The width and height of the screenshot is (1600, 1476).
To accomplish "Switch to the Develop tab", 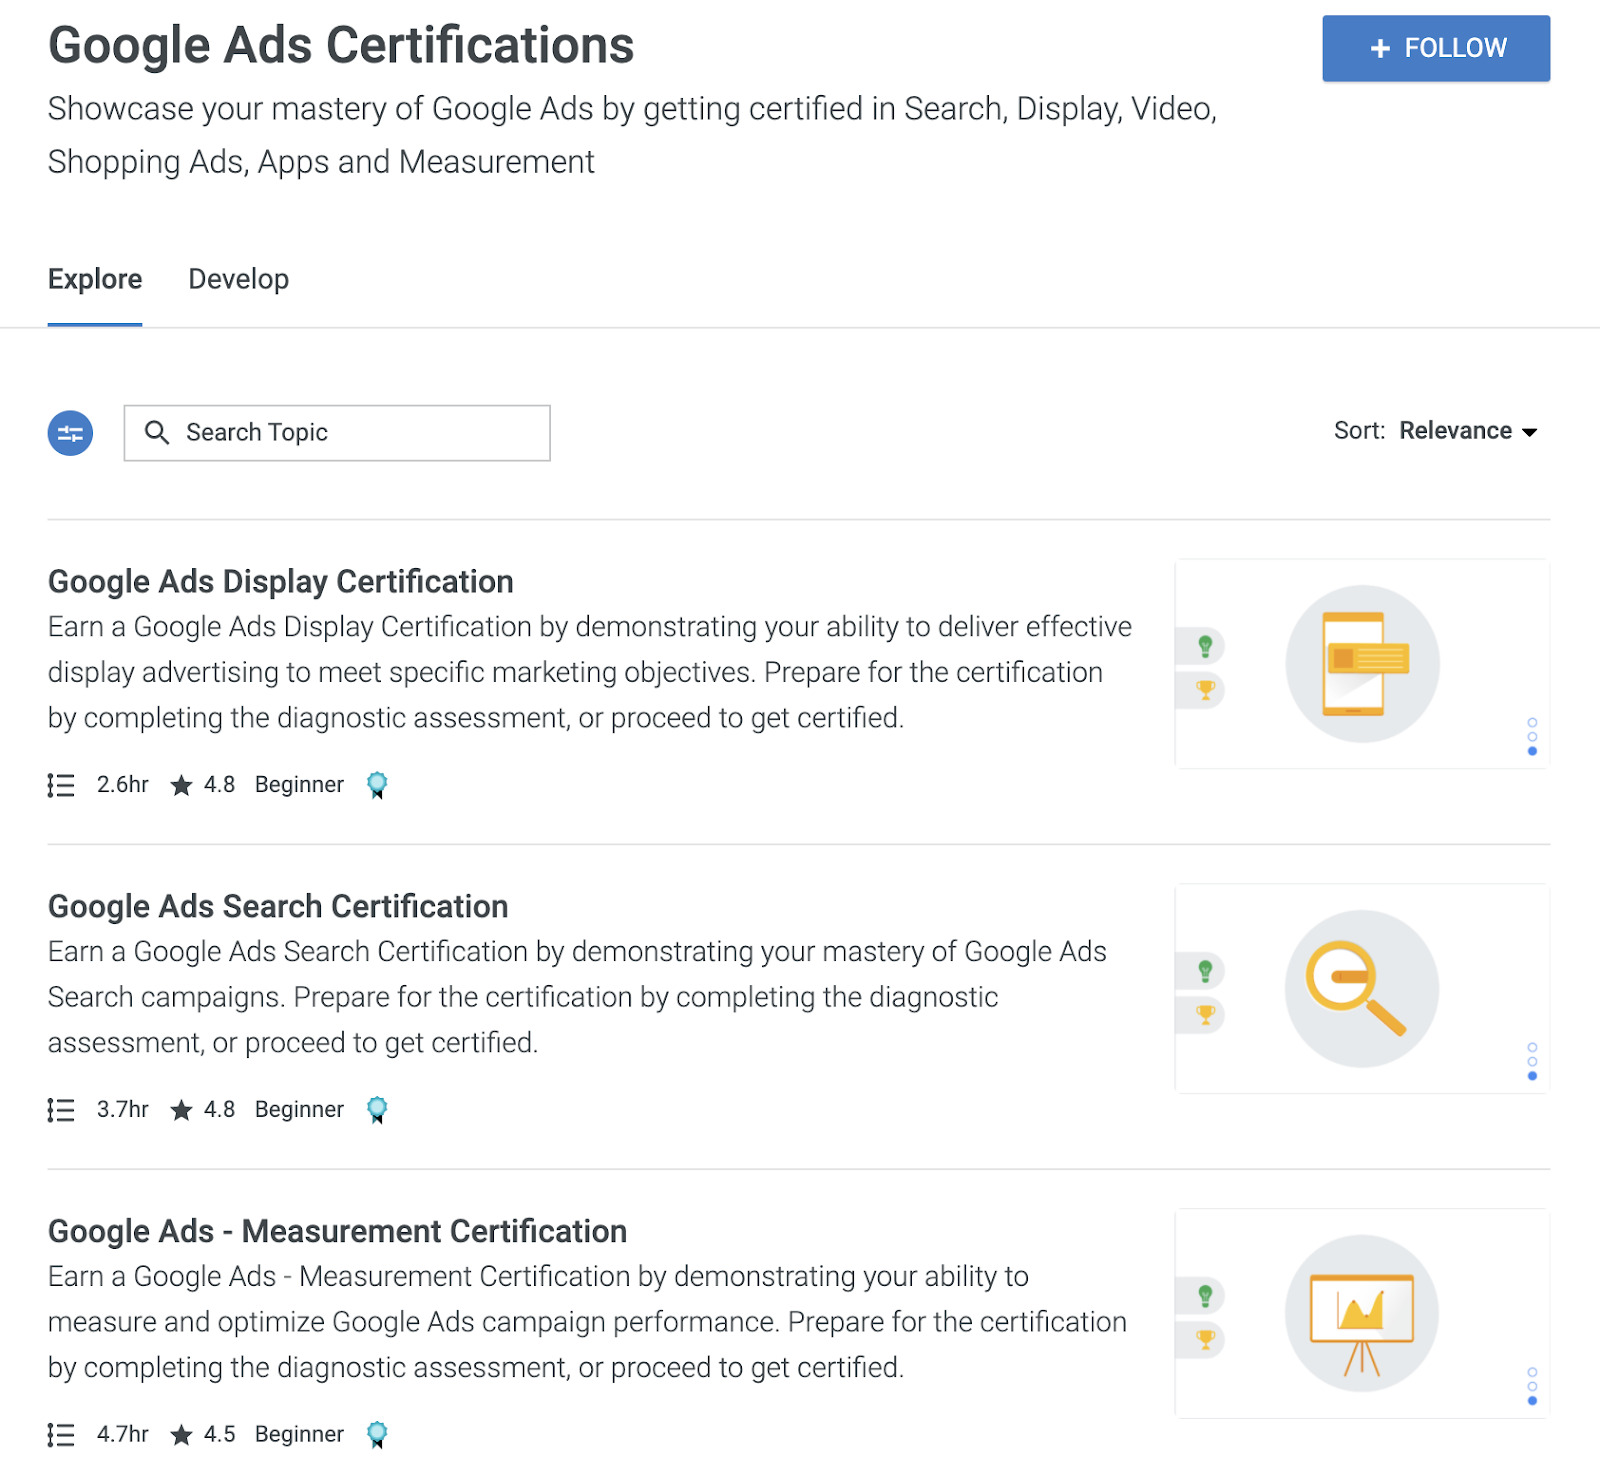I will (x=238, y=279).
